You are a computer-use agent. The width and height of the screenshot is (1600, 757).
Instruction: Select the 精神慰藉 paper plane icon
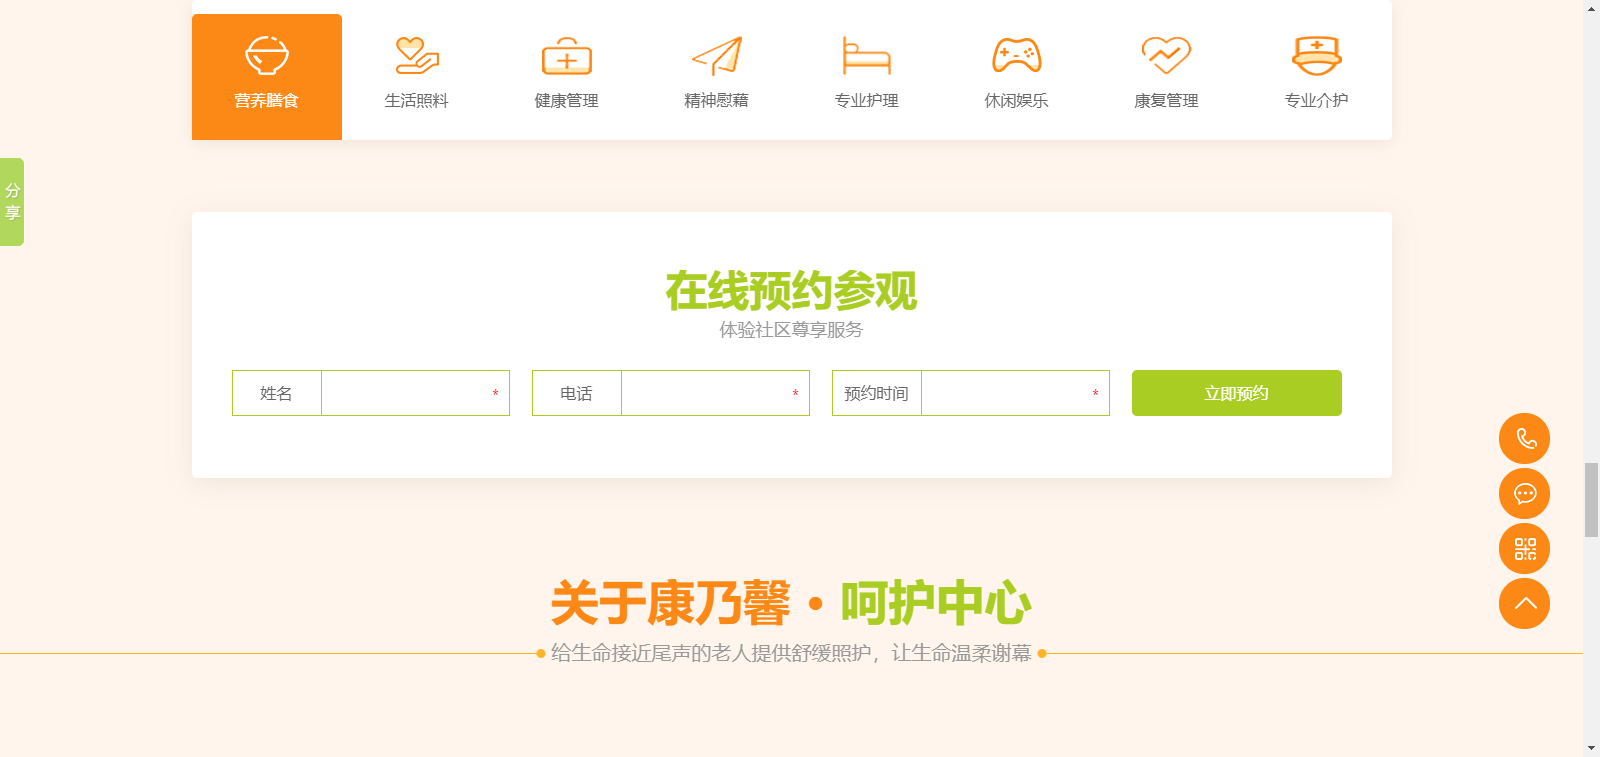coord(717,56)
